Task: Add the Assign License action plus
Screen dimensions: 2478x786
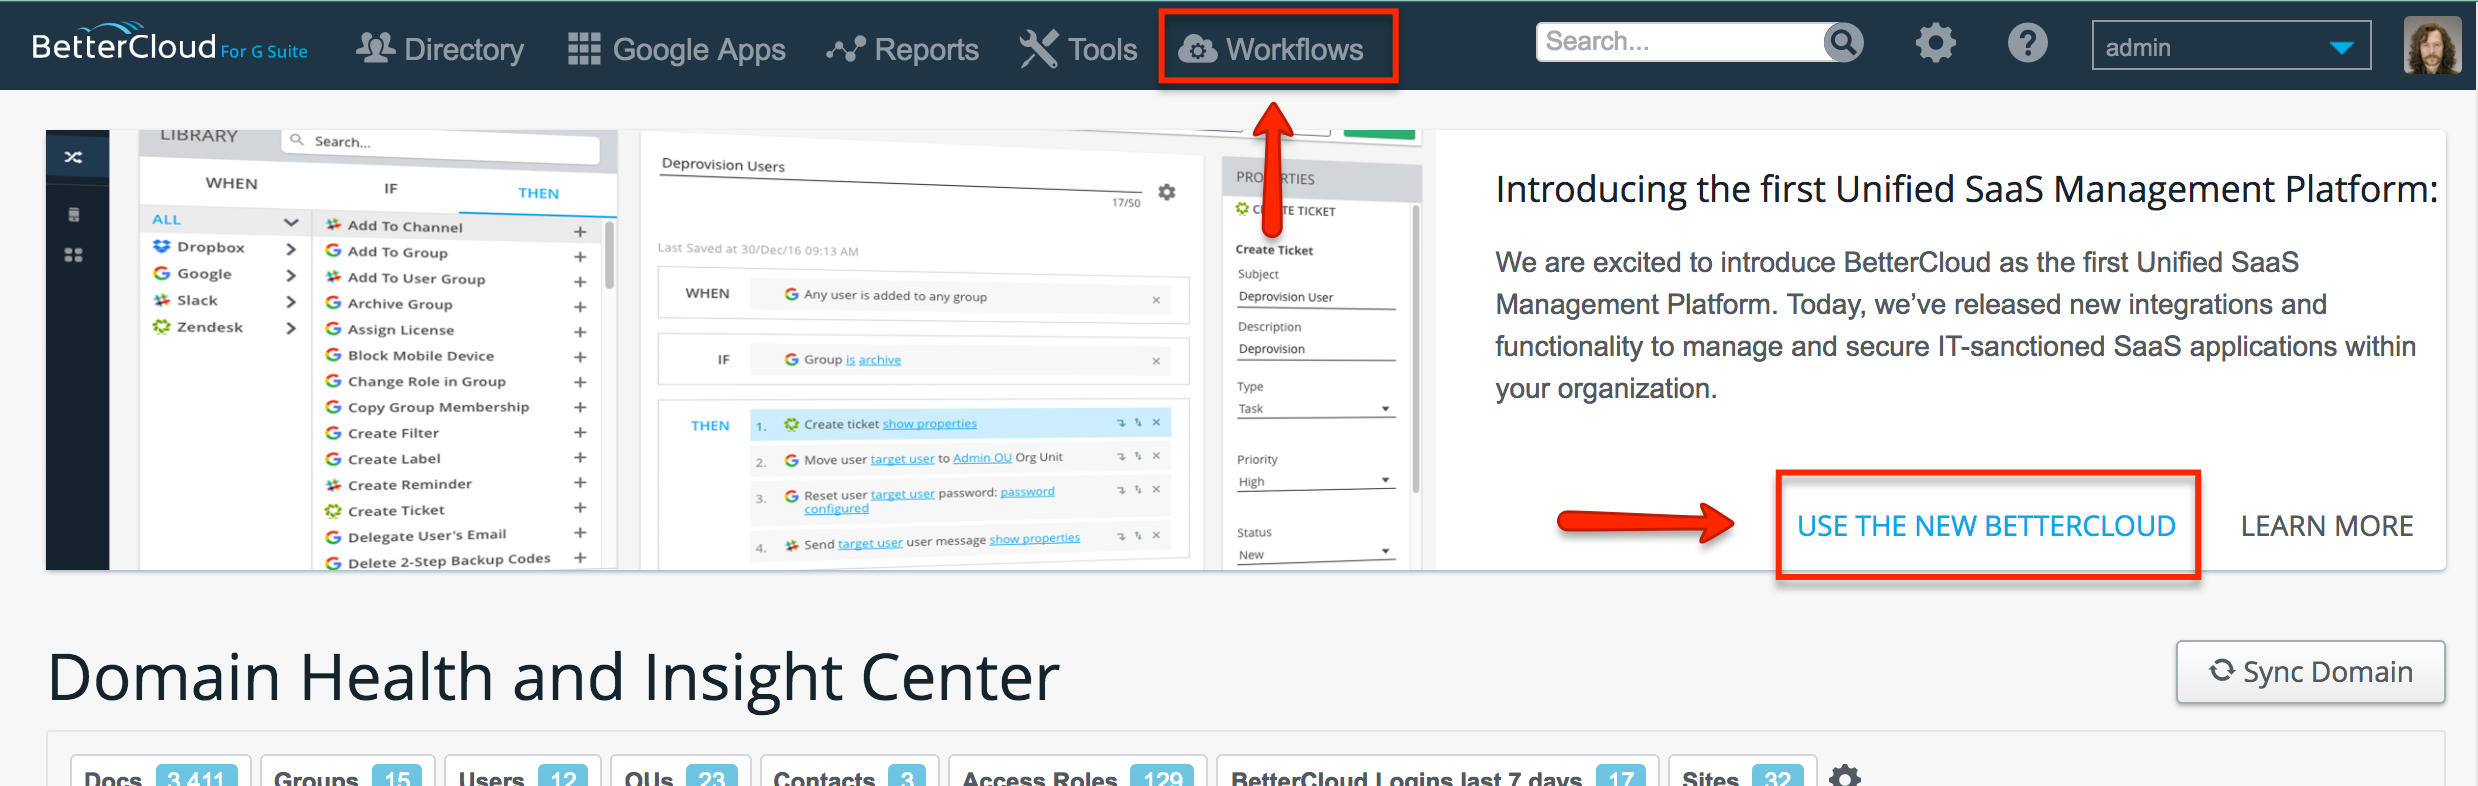Action: (x=580, y=332)
